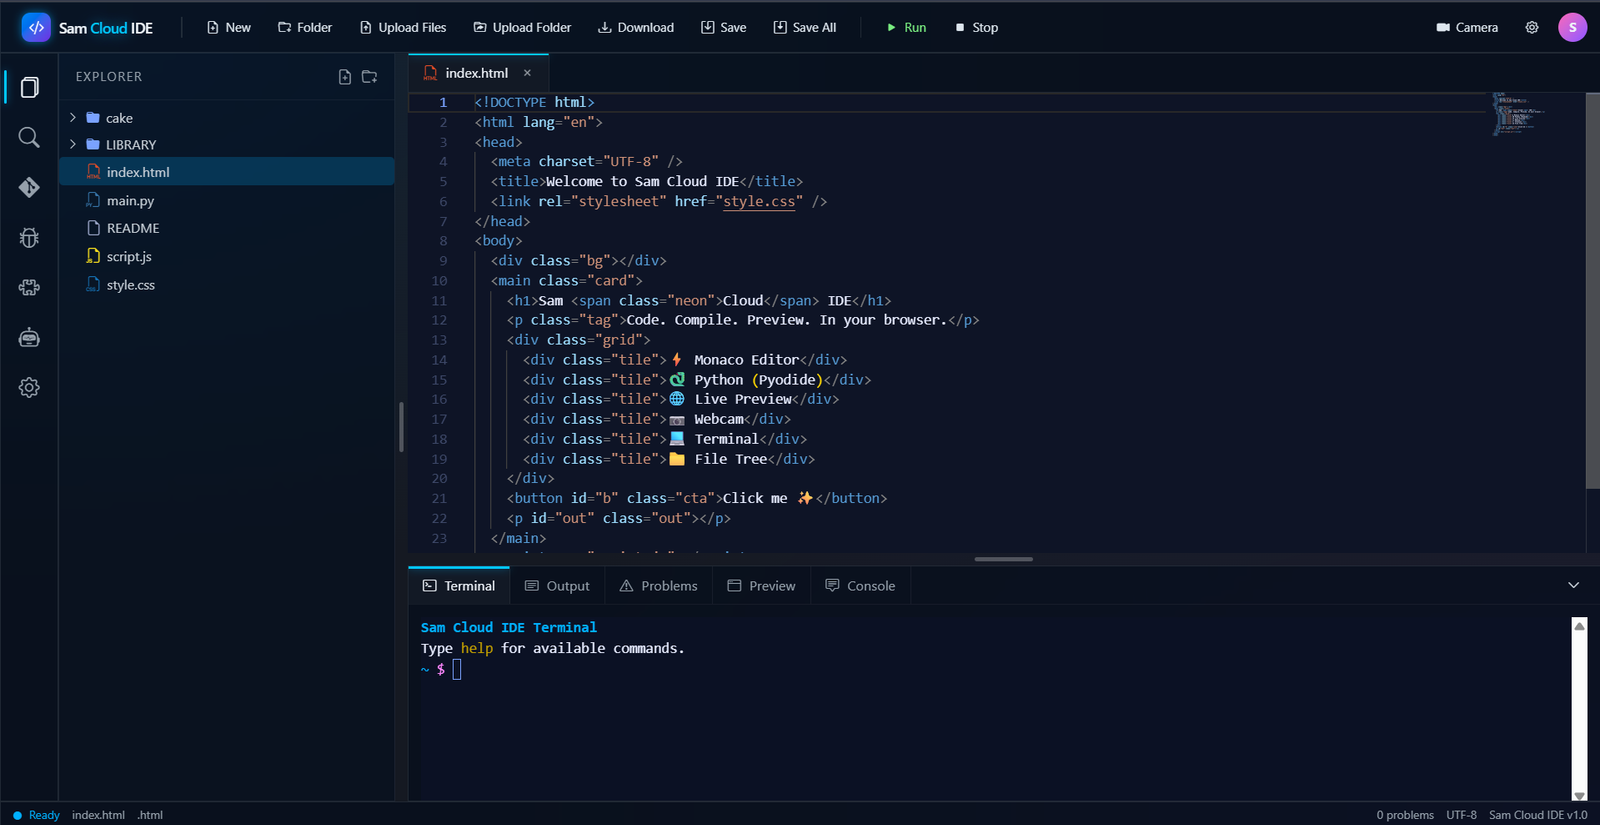Open the Search view in sidebar
The image size is (1600, 825).
click(29, 137)
